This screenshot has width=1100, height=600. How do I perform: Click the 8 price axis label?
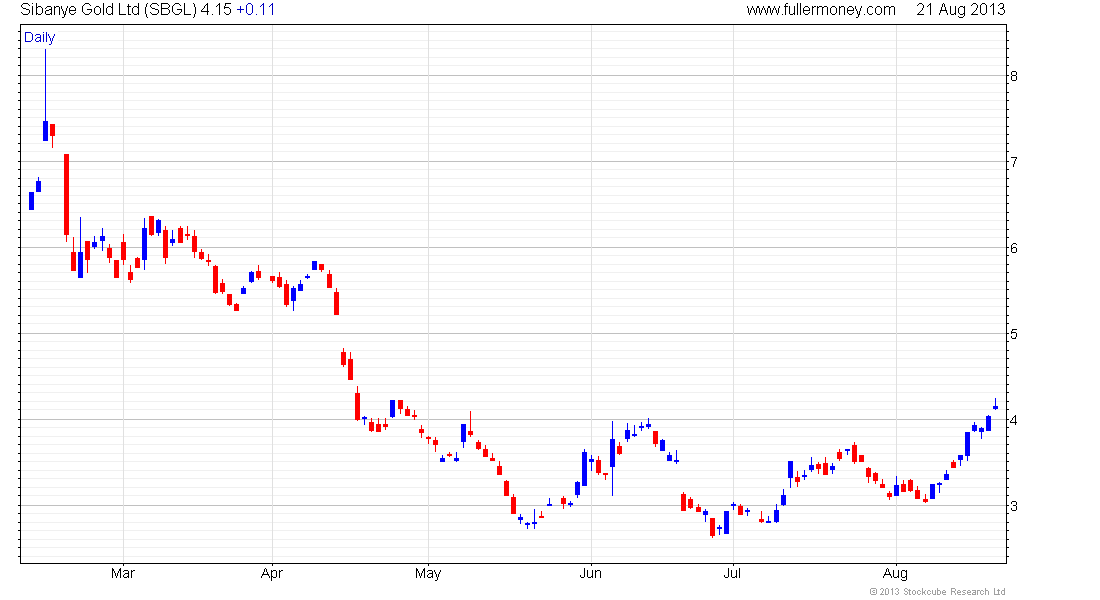[1014, 76]
